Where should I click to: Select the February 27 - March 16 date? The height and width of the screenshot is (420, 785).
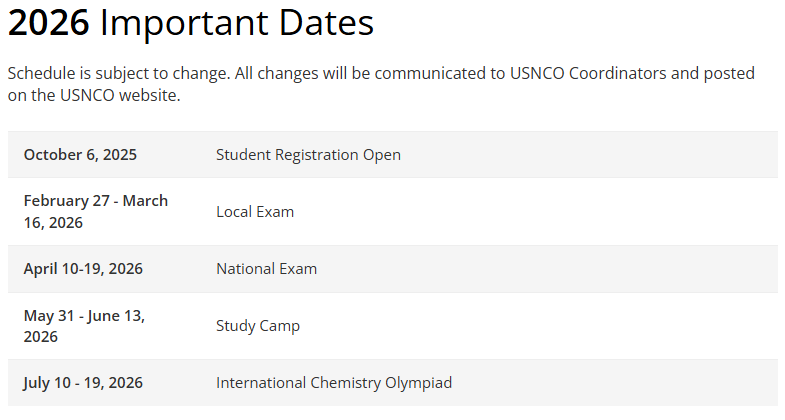tap(95, 211)
